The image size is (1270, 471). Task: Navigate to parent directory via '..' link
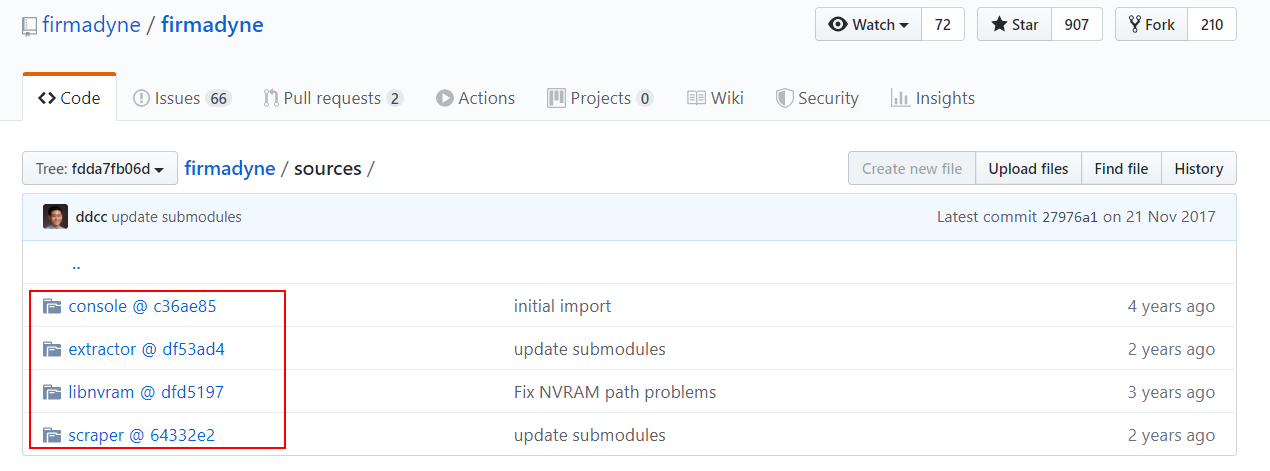(x=76, y=264)
